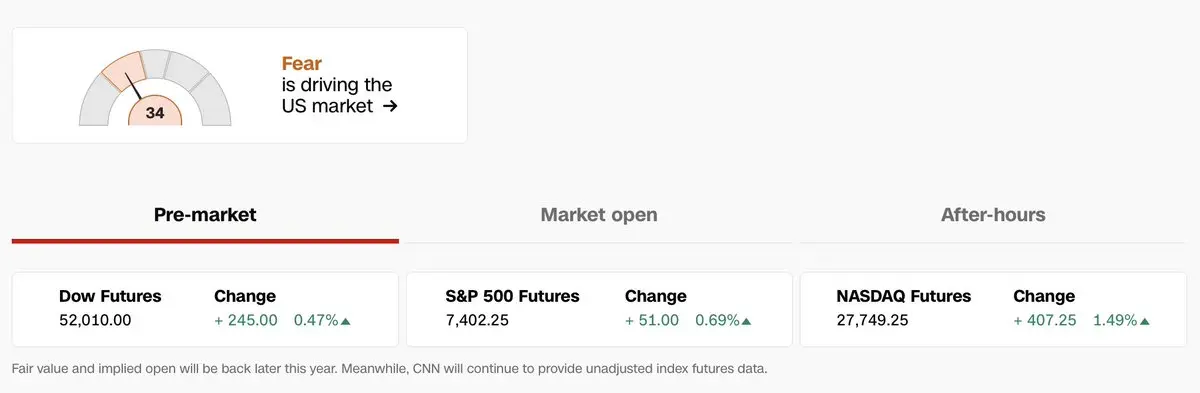Click the Dow Futures green up triangle
This screenshot has width=1200, height=393.
click(x=346, y=321)
